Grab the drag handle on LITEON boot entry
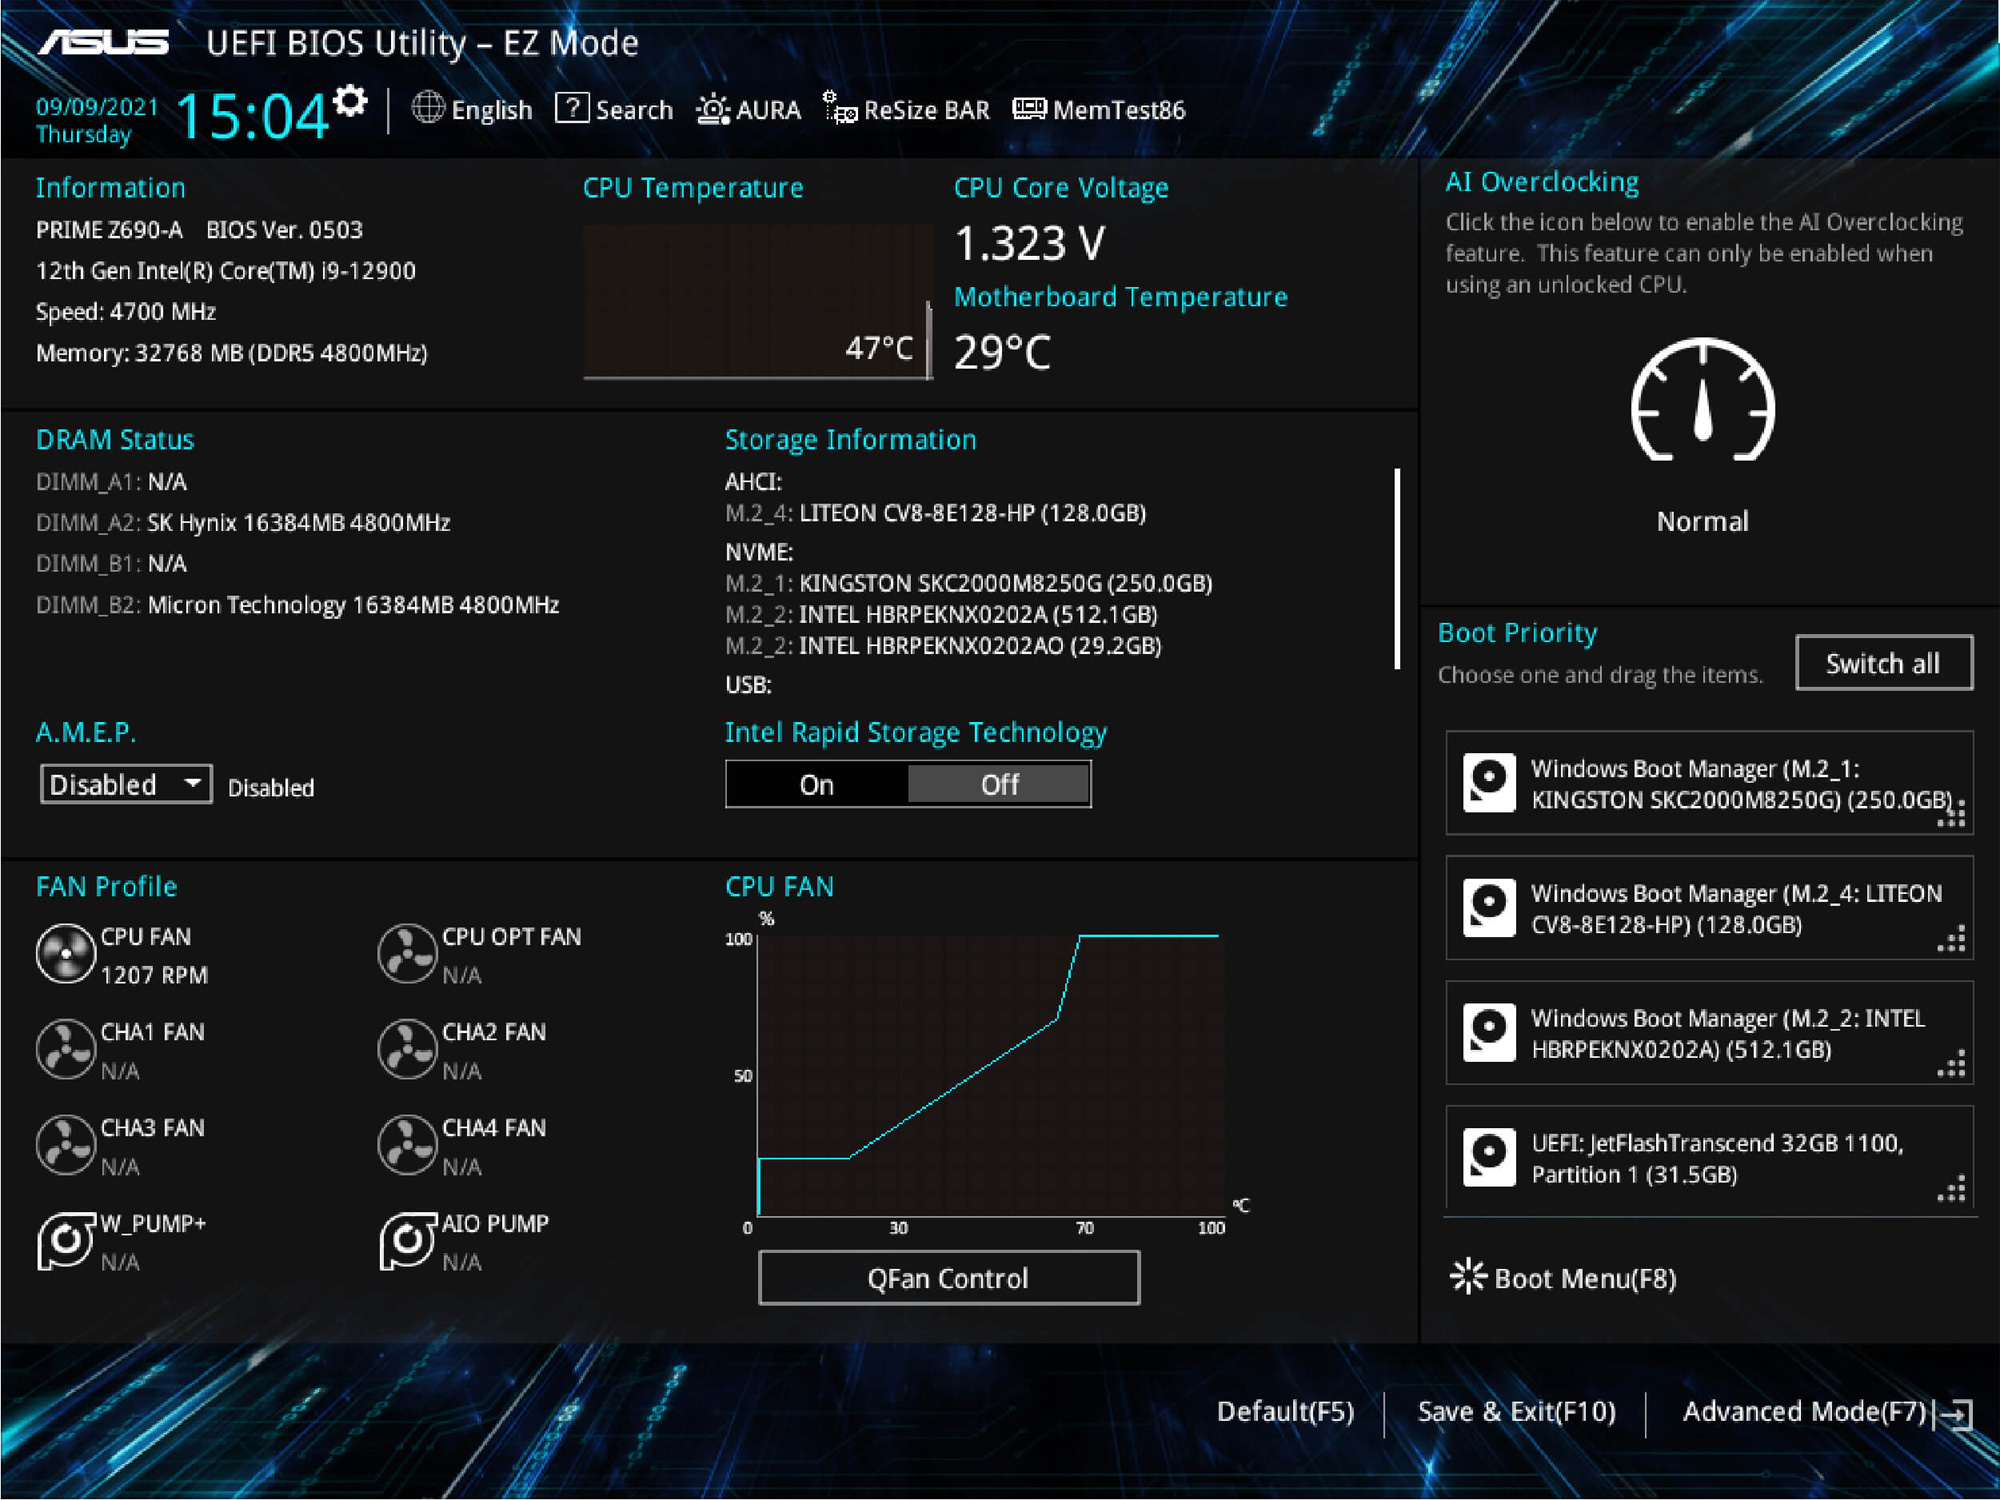 (1952, 939)
